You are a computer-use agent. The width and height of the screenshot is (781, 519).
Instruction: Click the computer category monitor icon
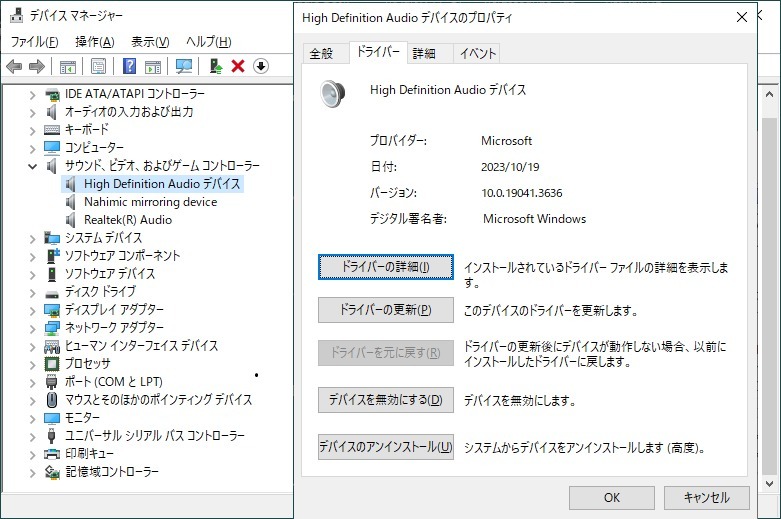[x=52, y=147]
